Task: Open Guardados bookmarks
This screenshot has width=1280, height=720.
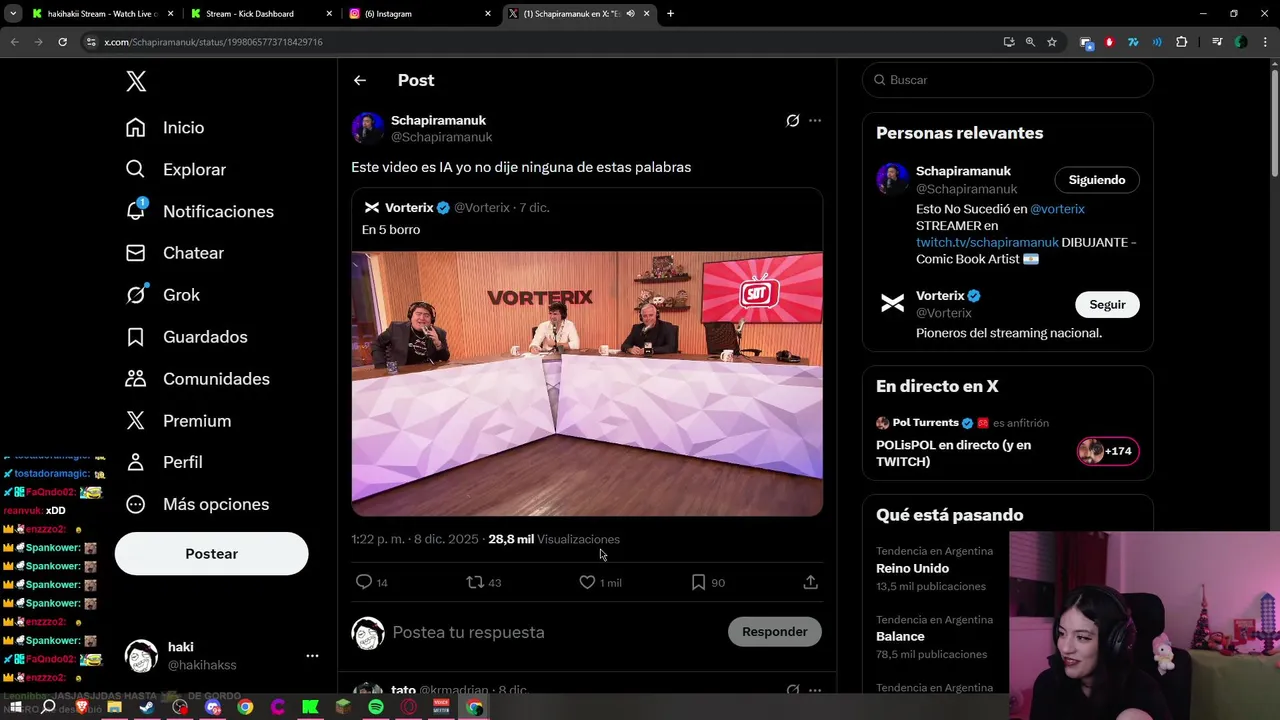Action: (186, 337)
